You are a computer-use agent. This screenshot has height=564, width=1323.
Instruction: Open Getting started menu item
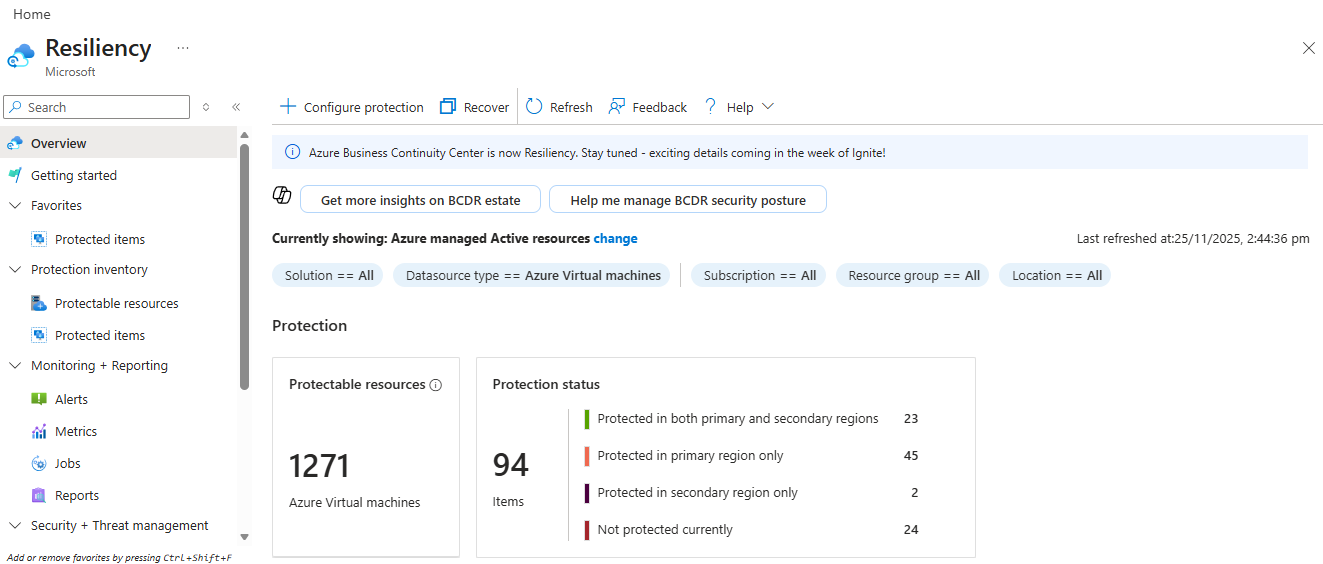(74, 176)
